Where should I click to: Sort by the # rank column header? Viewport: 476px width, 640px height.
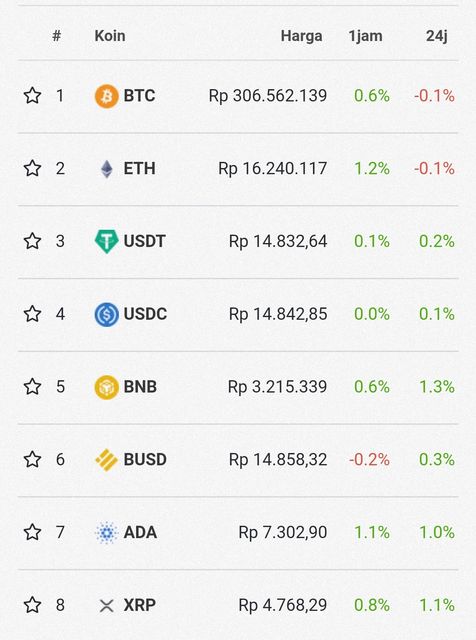(x=57, y=36)
